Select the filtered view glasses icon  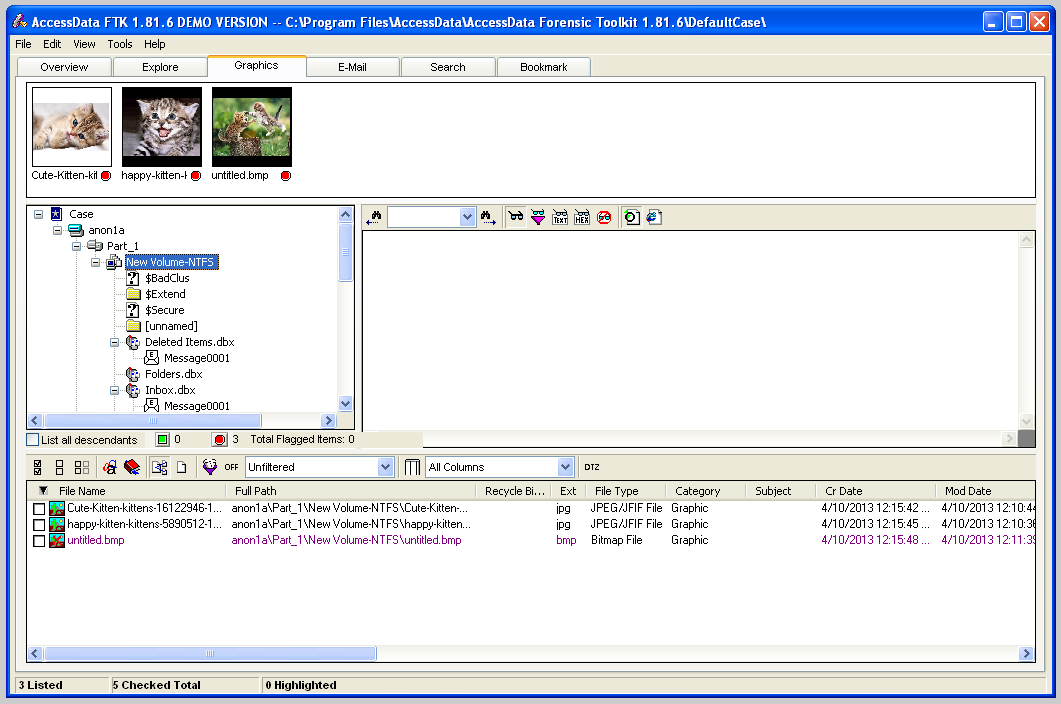[x=538, y=217]
